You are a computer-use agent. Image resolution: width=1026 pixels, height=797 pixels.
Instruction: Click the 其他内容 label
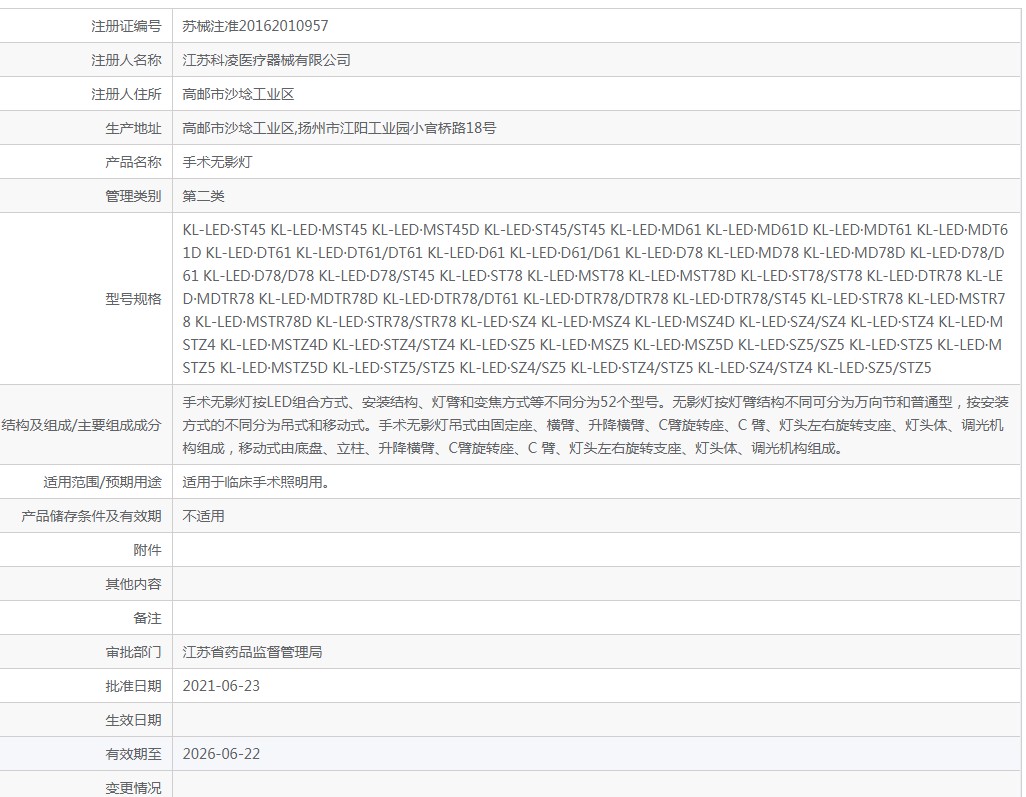point(133,584)
